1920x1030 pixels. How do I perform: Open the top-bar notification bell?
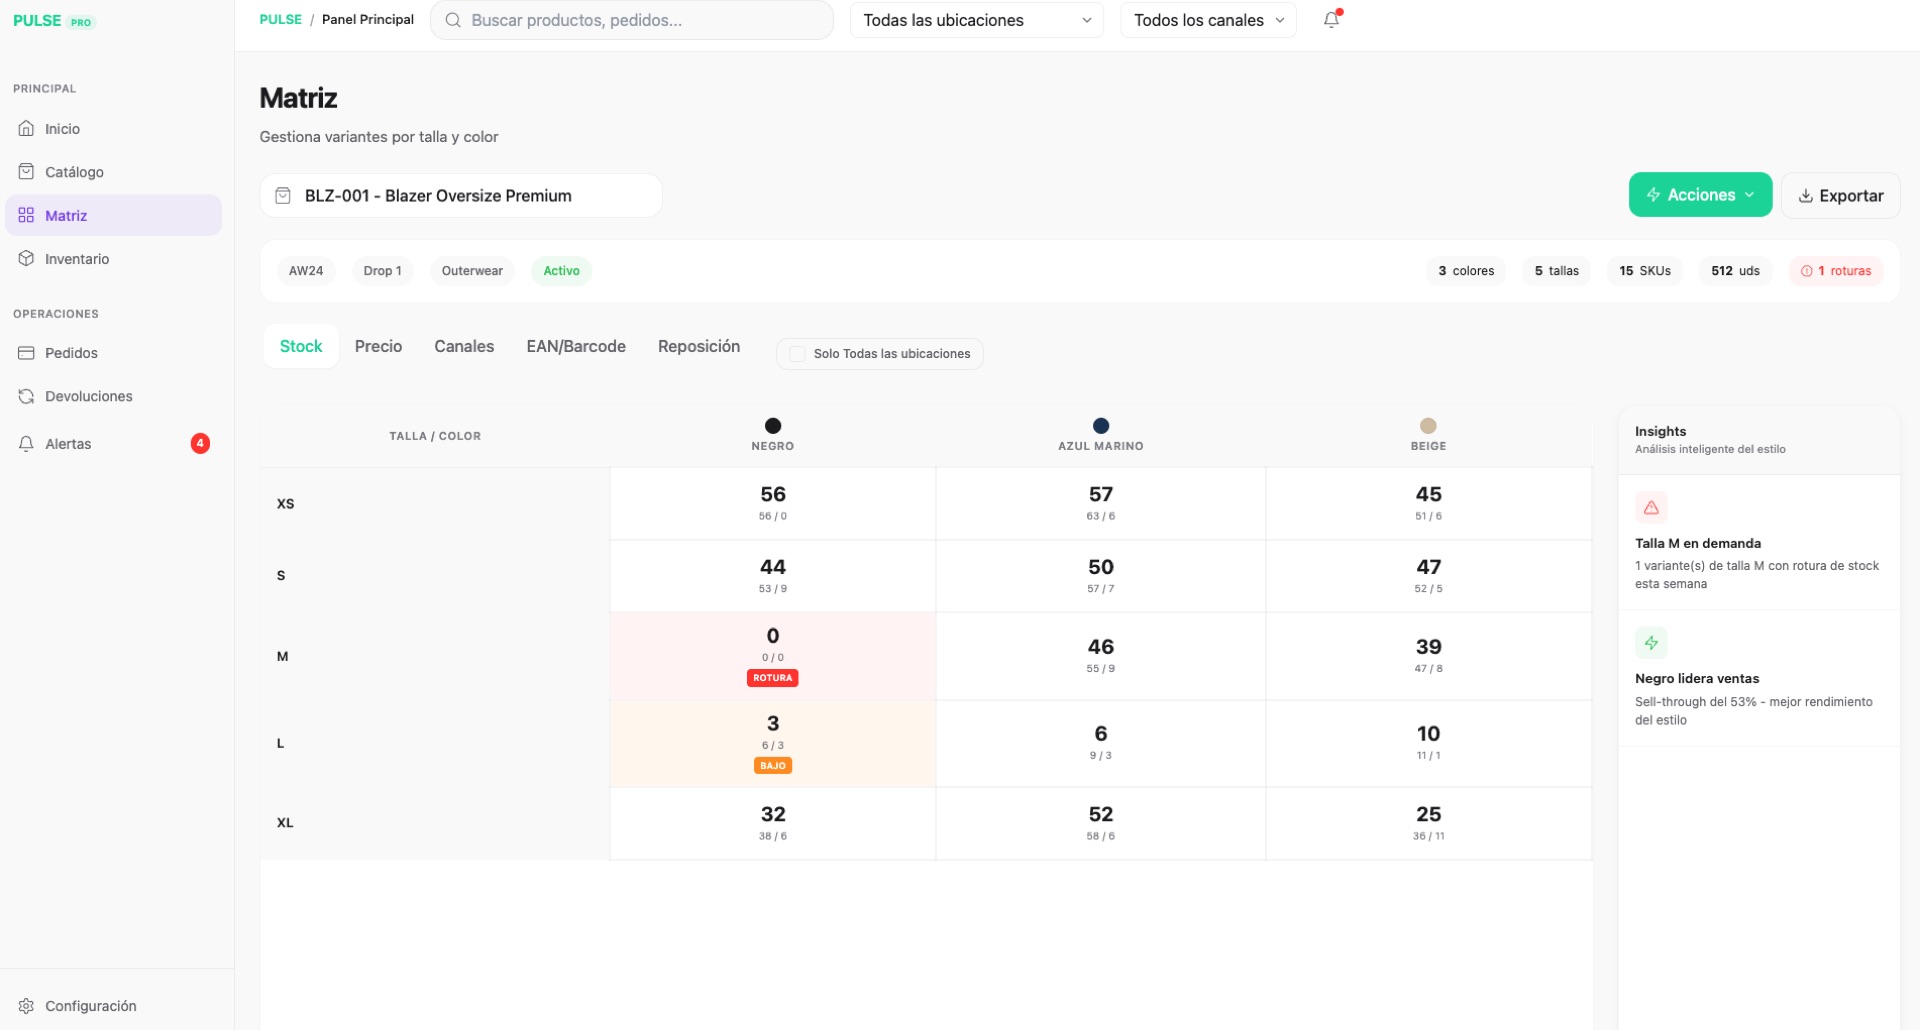click(1330, 20)
